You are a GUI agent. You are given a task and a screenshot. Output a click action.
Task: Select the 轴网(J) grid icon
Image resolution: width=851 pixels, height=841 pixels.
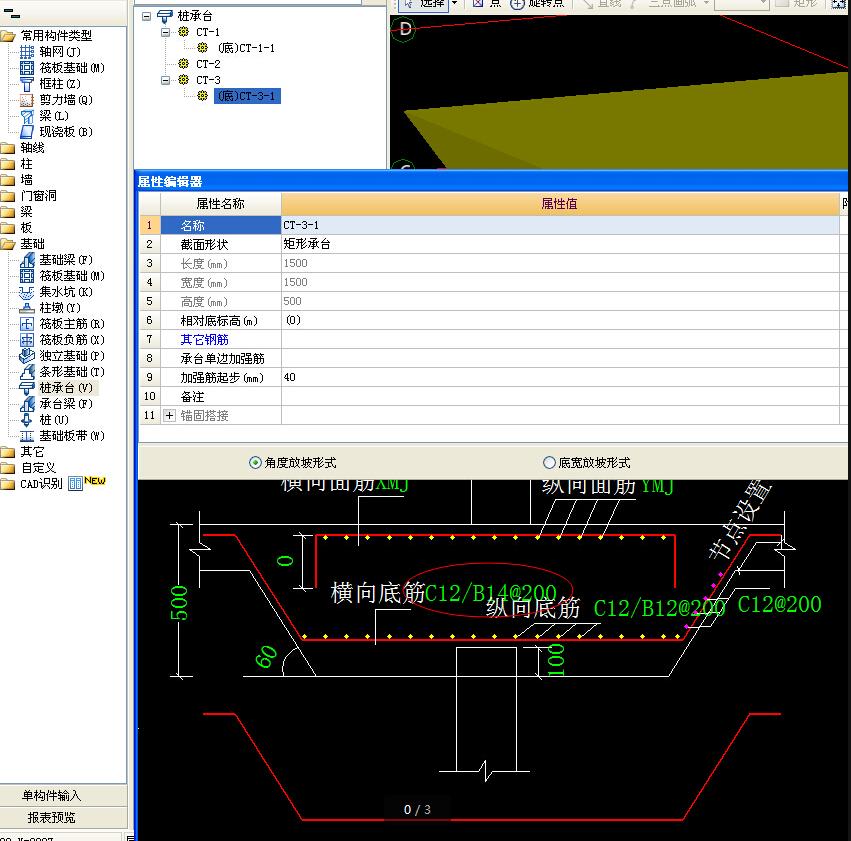coord(28,52)
